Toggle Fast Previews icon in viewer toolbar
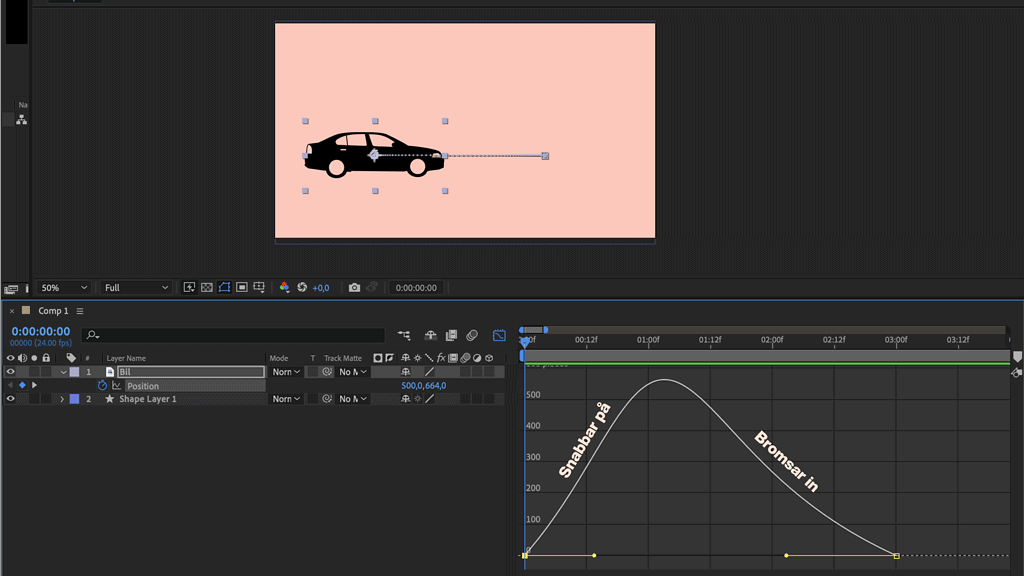Screen dimensions: 1024x576 click(x=189, y=287)
